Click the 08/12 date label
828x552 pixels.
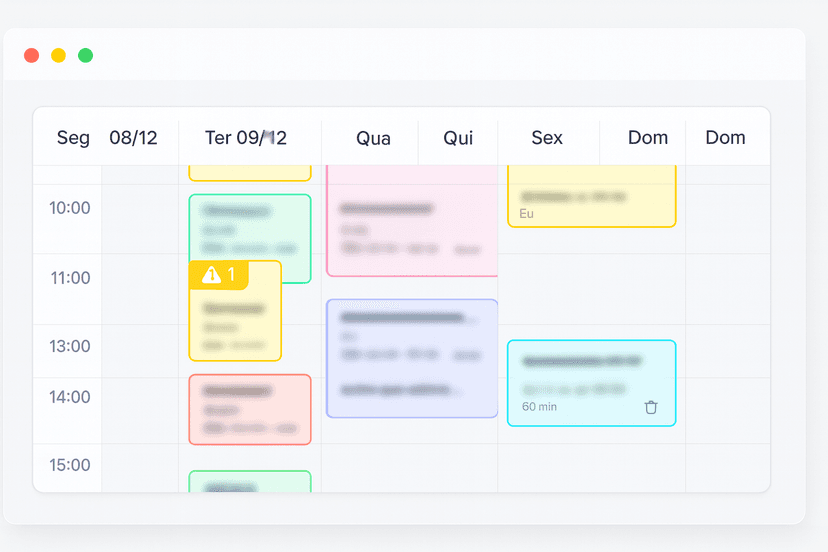(x=133, y=138)
